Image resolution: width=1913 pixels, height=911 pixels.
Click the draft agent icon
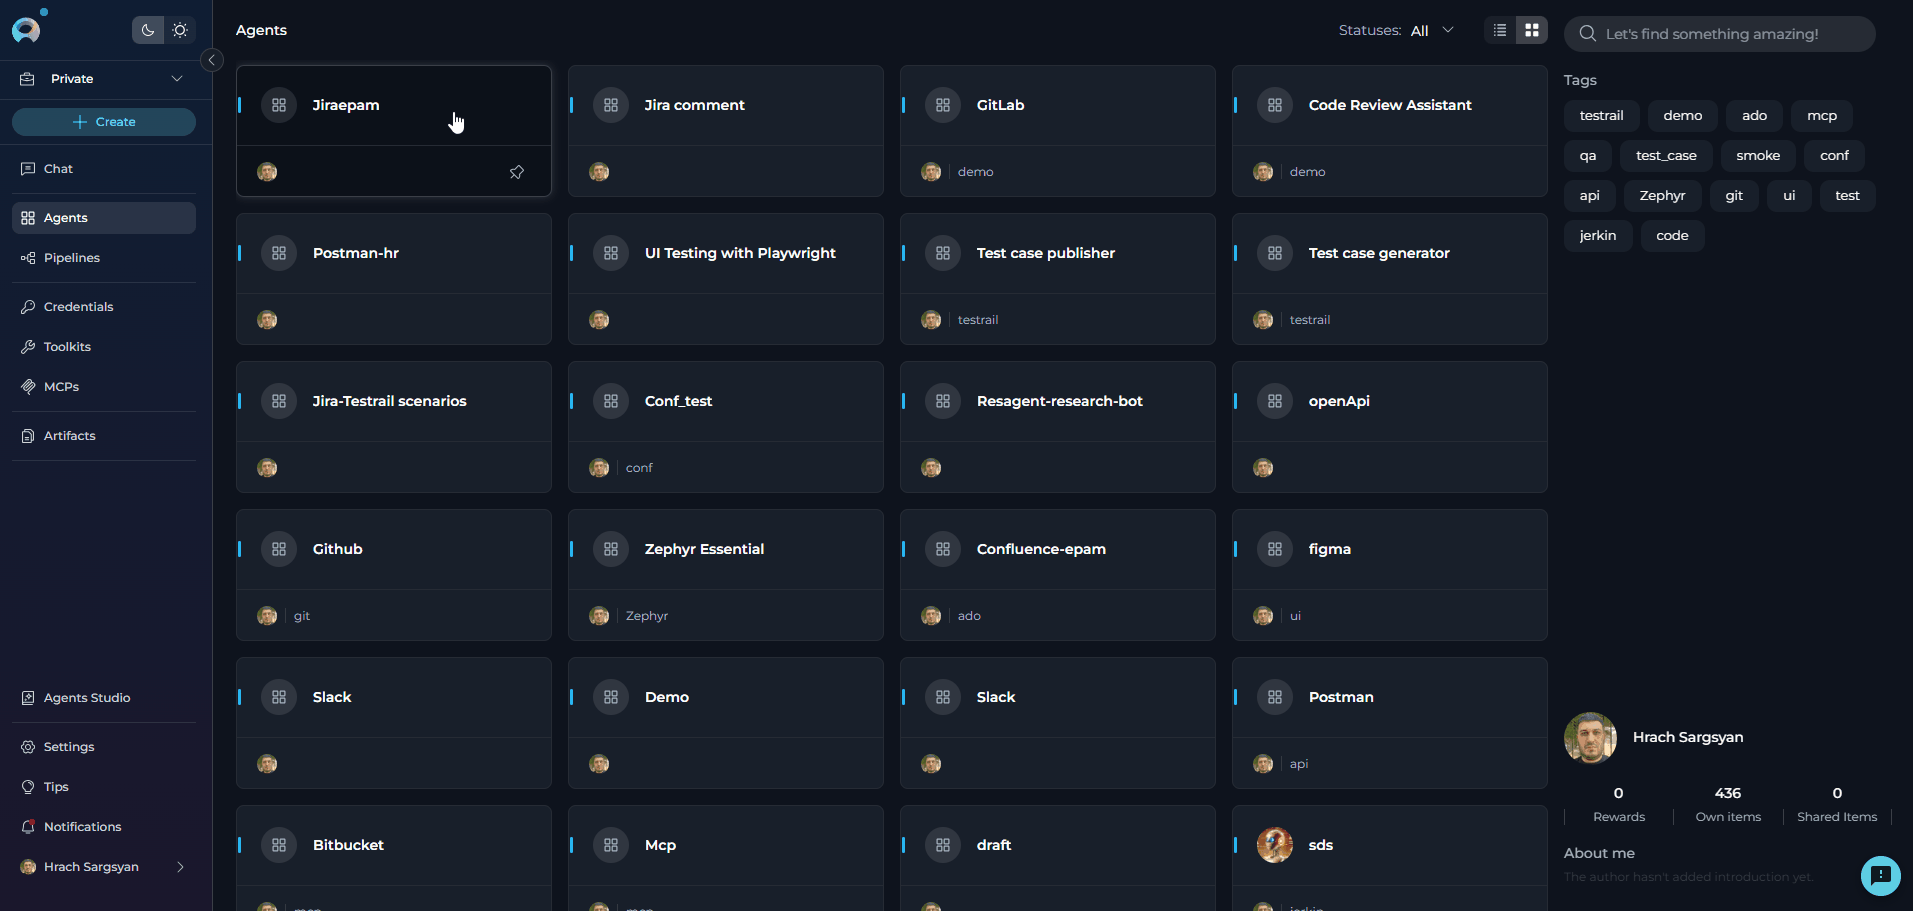click(x=943, y=845)
